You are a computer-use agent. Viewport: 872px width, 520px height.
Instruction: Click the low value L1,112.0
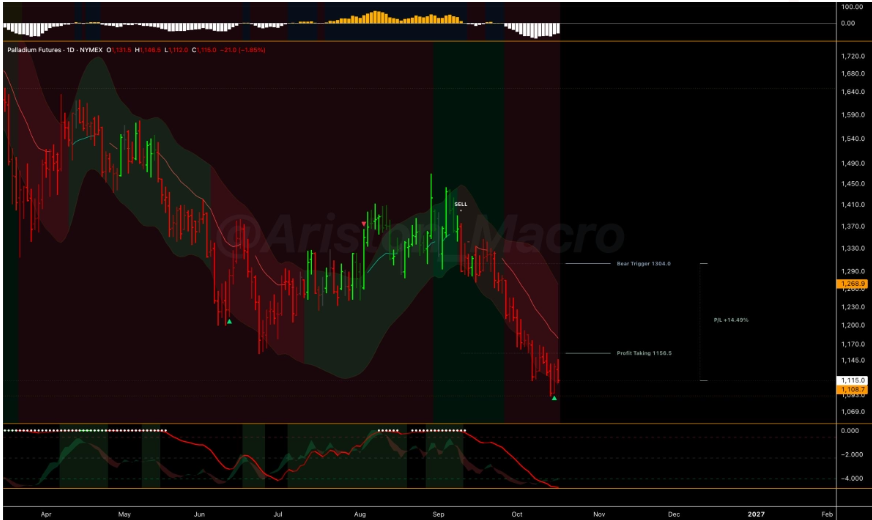pos(176,50)
